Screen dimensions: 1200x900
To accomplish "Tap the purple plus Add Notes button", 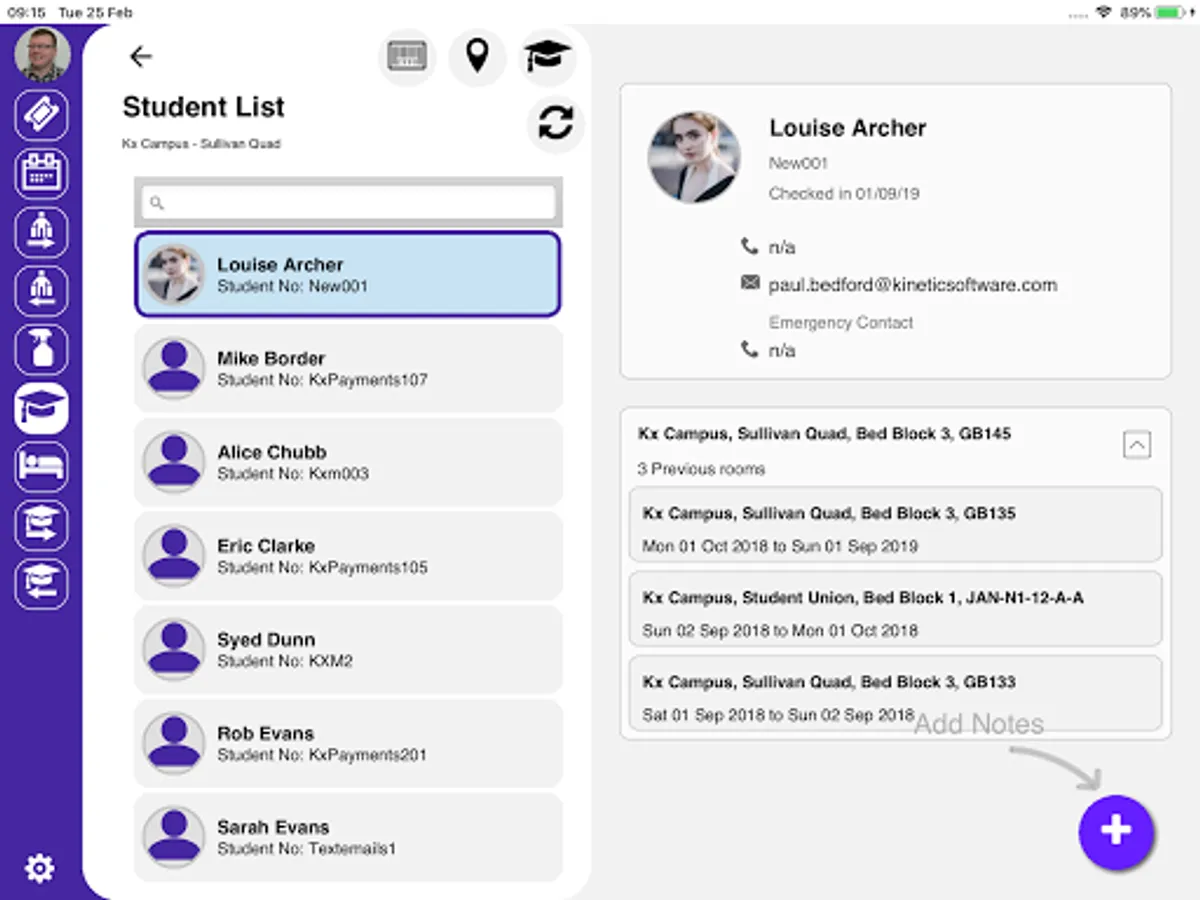I will pos(1116,831).
